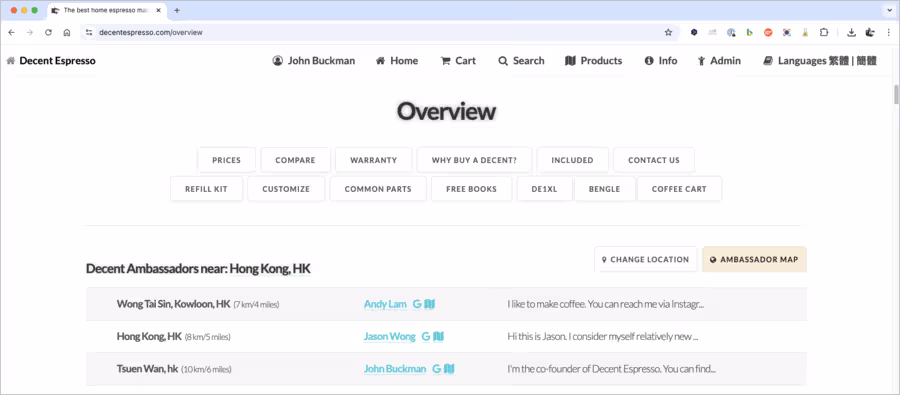This screenshot has height=395, width=900.
Task: Open the Andy Lam ambassador link
Action: tap(386, 304)
